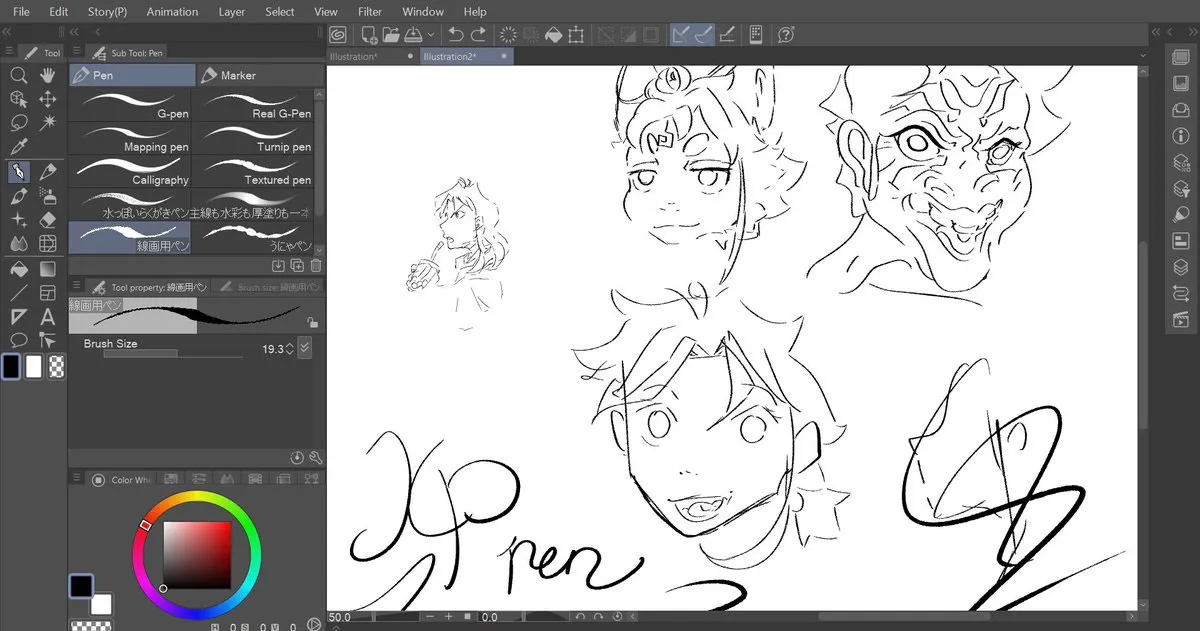Select the transparent color swatch
This screenshot has height=631, width=1200.
57,366
